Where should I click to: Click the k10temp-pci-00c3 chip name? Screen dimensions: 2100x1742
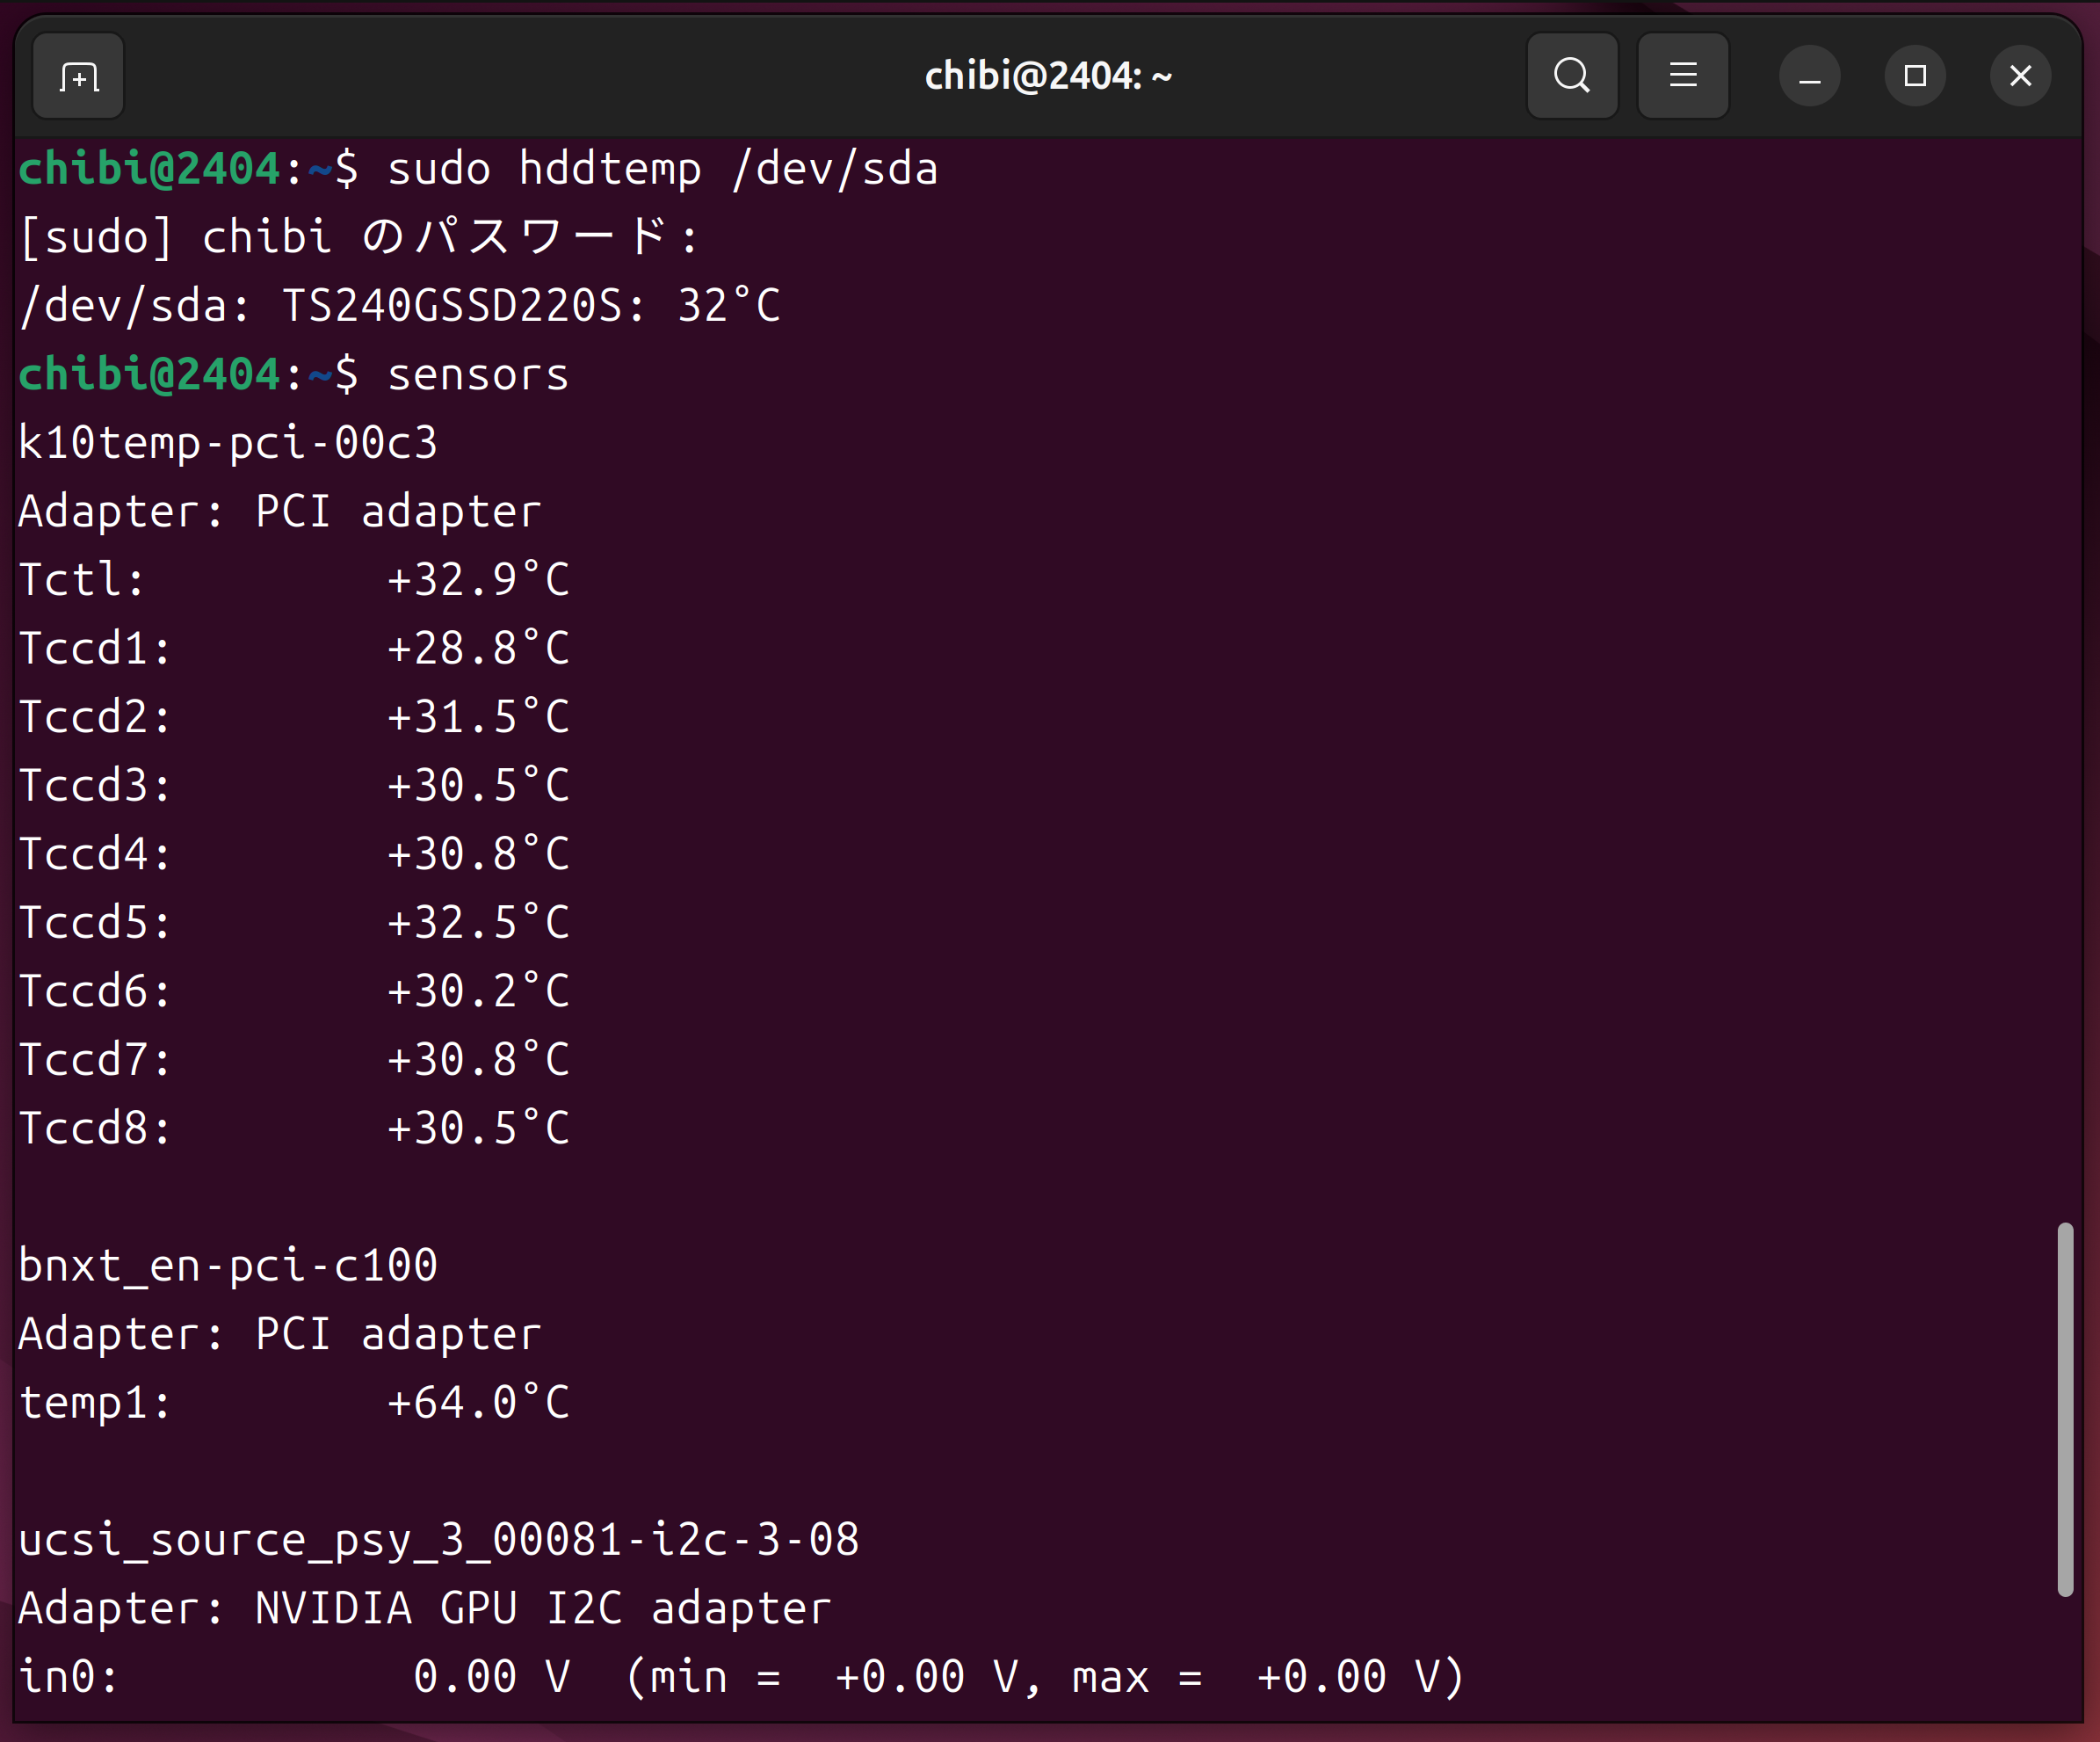click(x=228, y=443)
